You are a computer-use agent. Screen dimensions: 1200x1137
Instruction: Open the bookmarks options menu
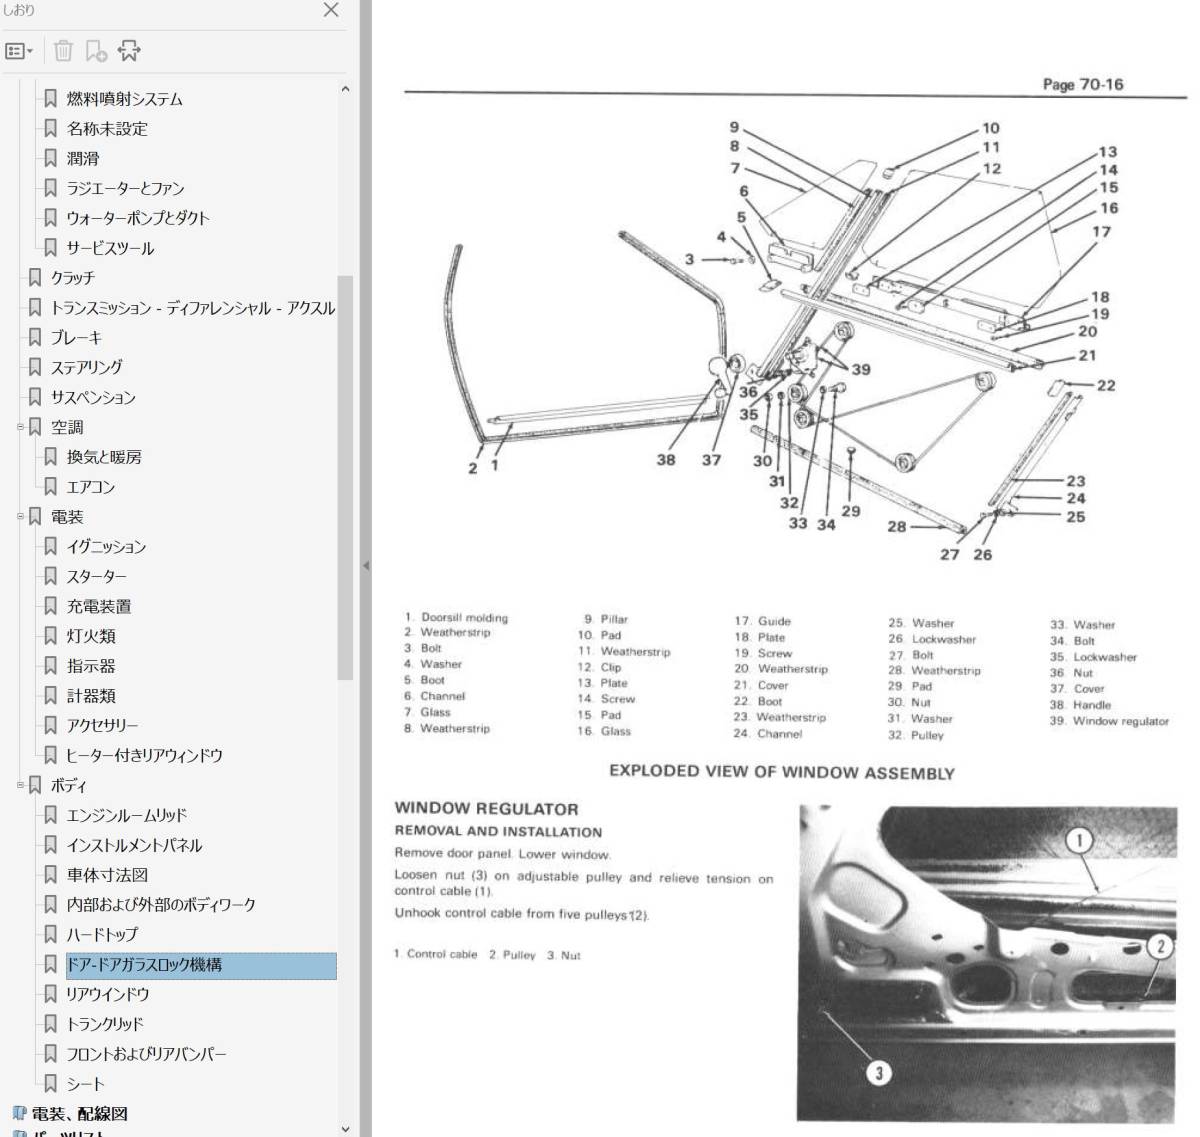19,50
